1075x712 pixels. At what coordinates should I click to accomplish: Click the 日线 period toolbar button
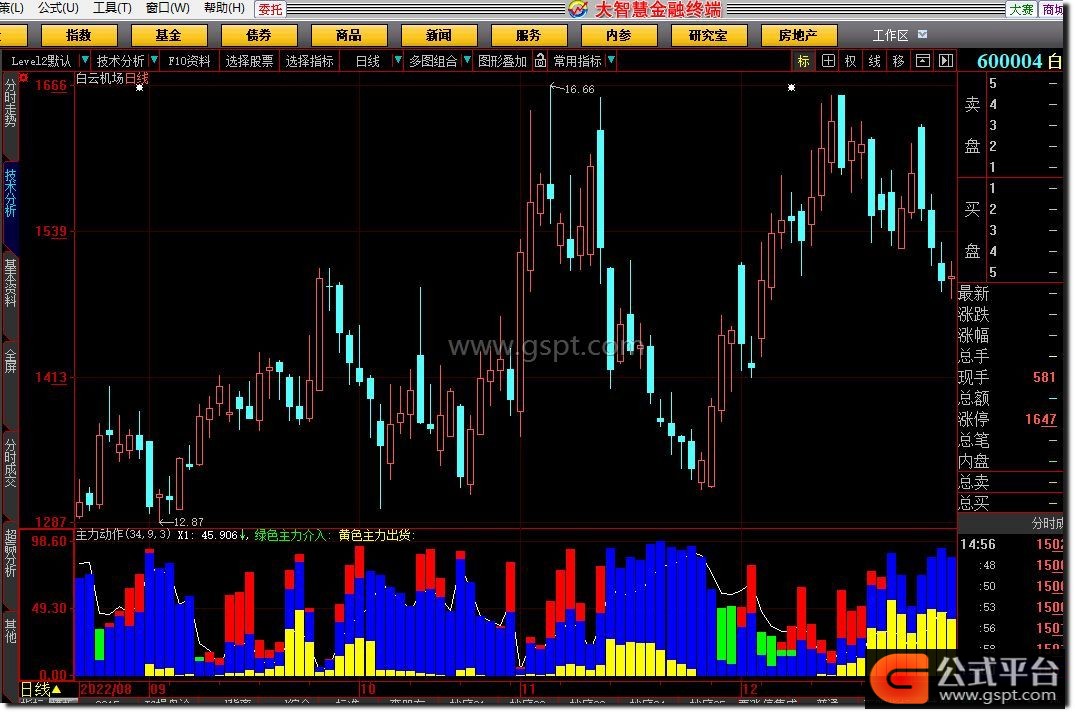(368, 61)
